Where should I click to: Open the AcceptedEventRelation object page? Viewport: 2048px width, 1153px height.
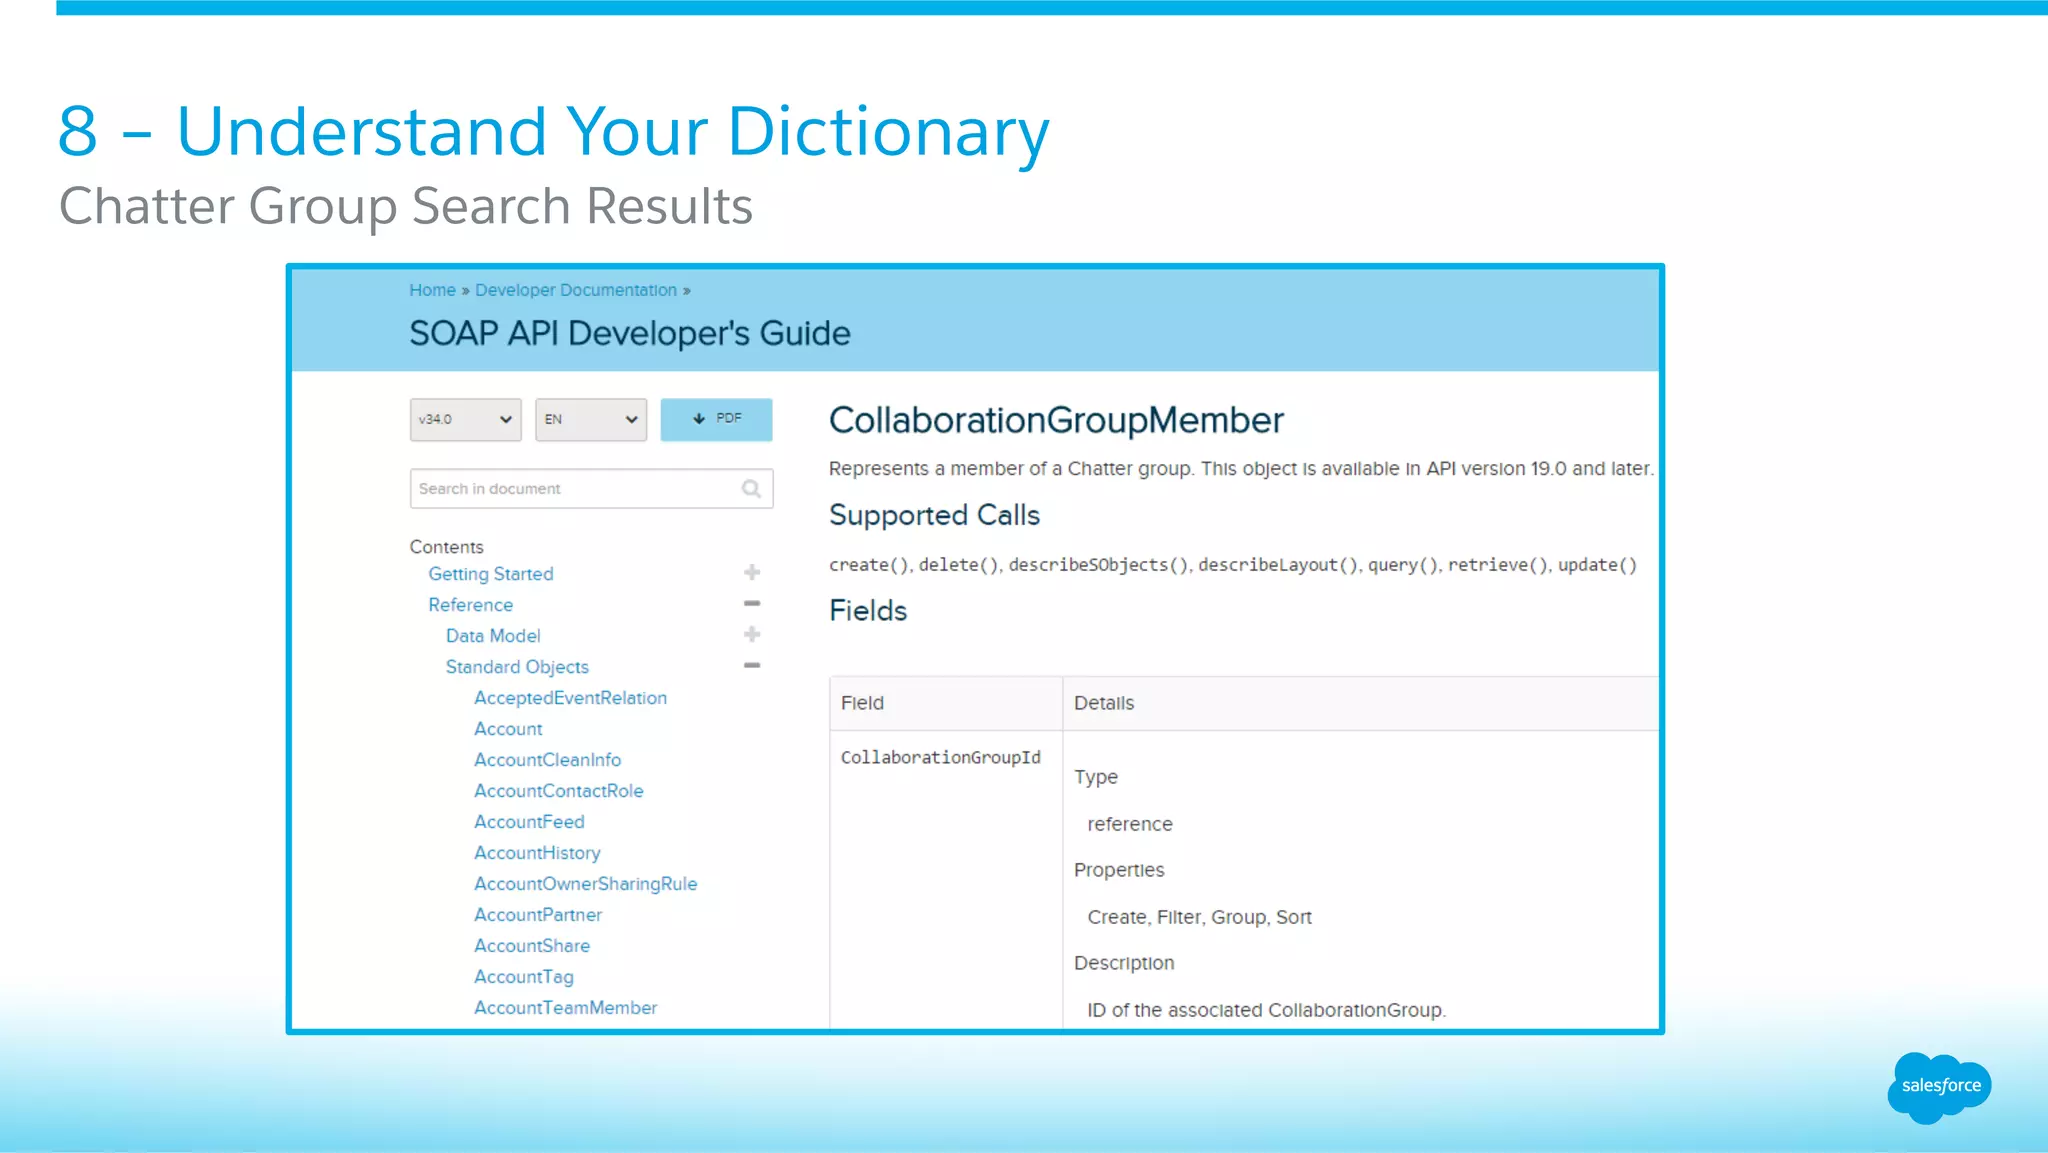570,698
